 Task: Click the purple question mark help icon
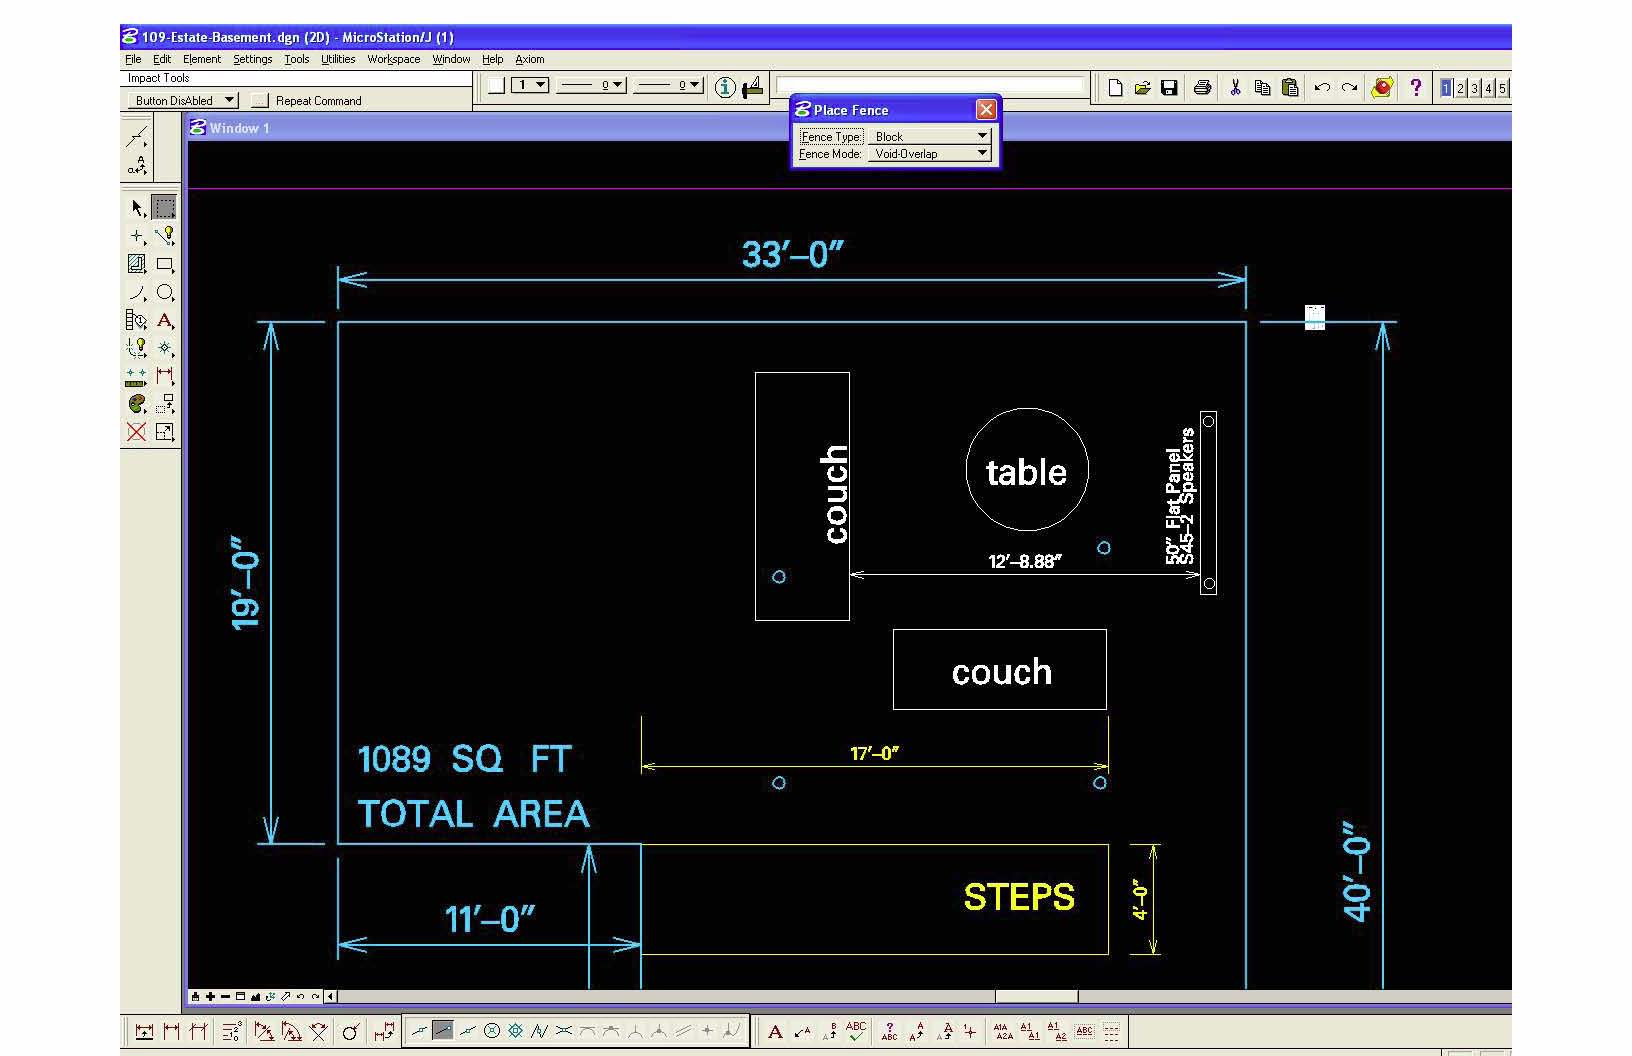tap(1415, 88)
